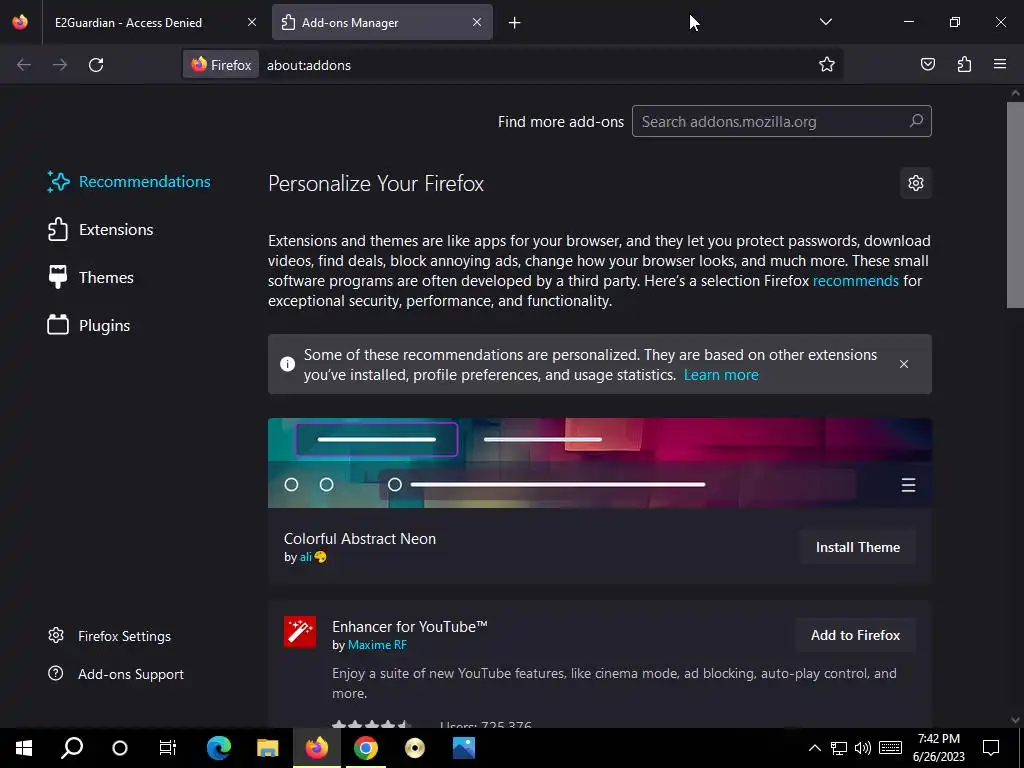Screen dimensions: 1024x768
Task: Open the clock showing 7:42 PM
Action: coord(938,748)
